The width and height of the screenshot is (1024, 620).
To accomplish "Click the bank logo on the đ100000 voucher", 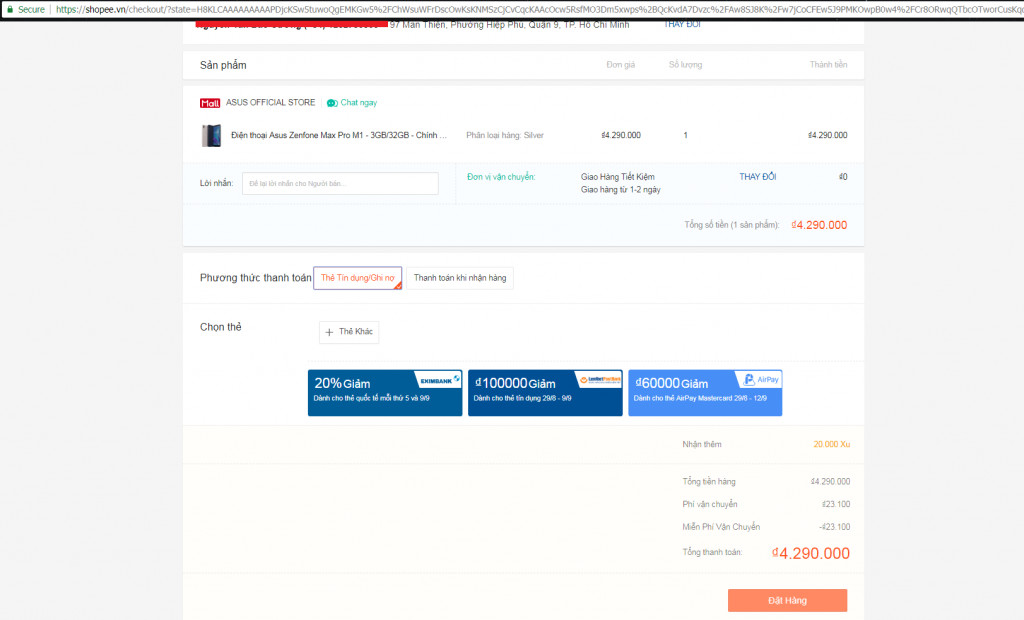I will [597, 378].
